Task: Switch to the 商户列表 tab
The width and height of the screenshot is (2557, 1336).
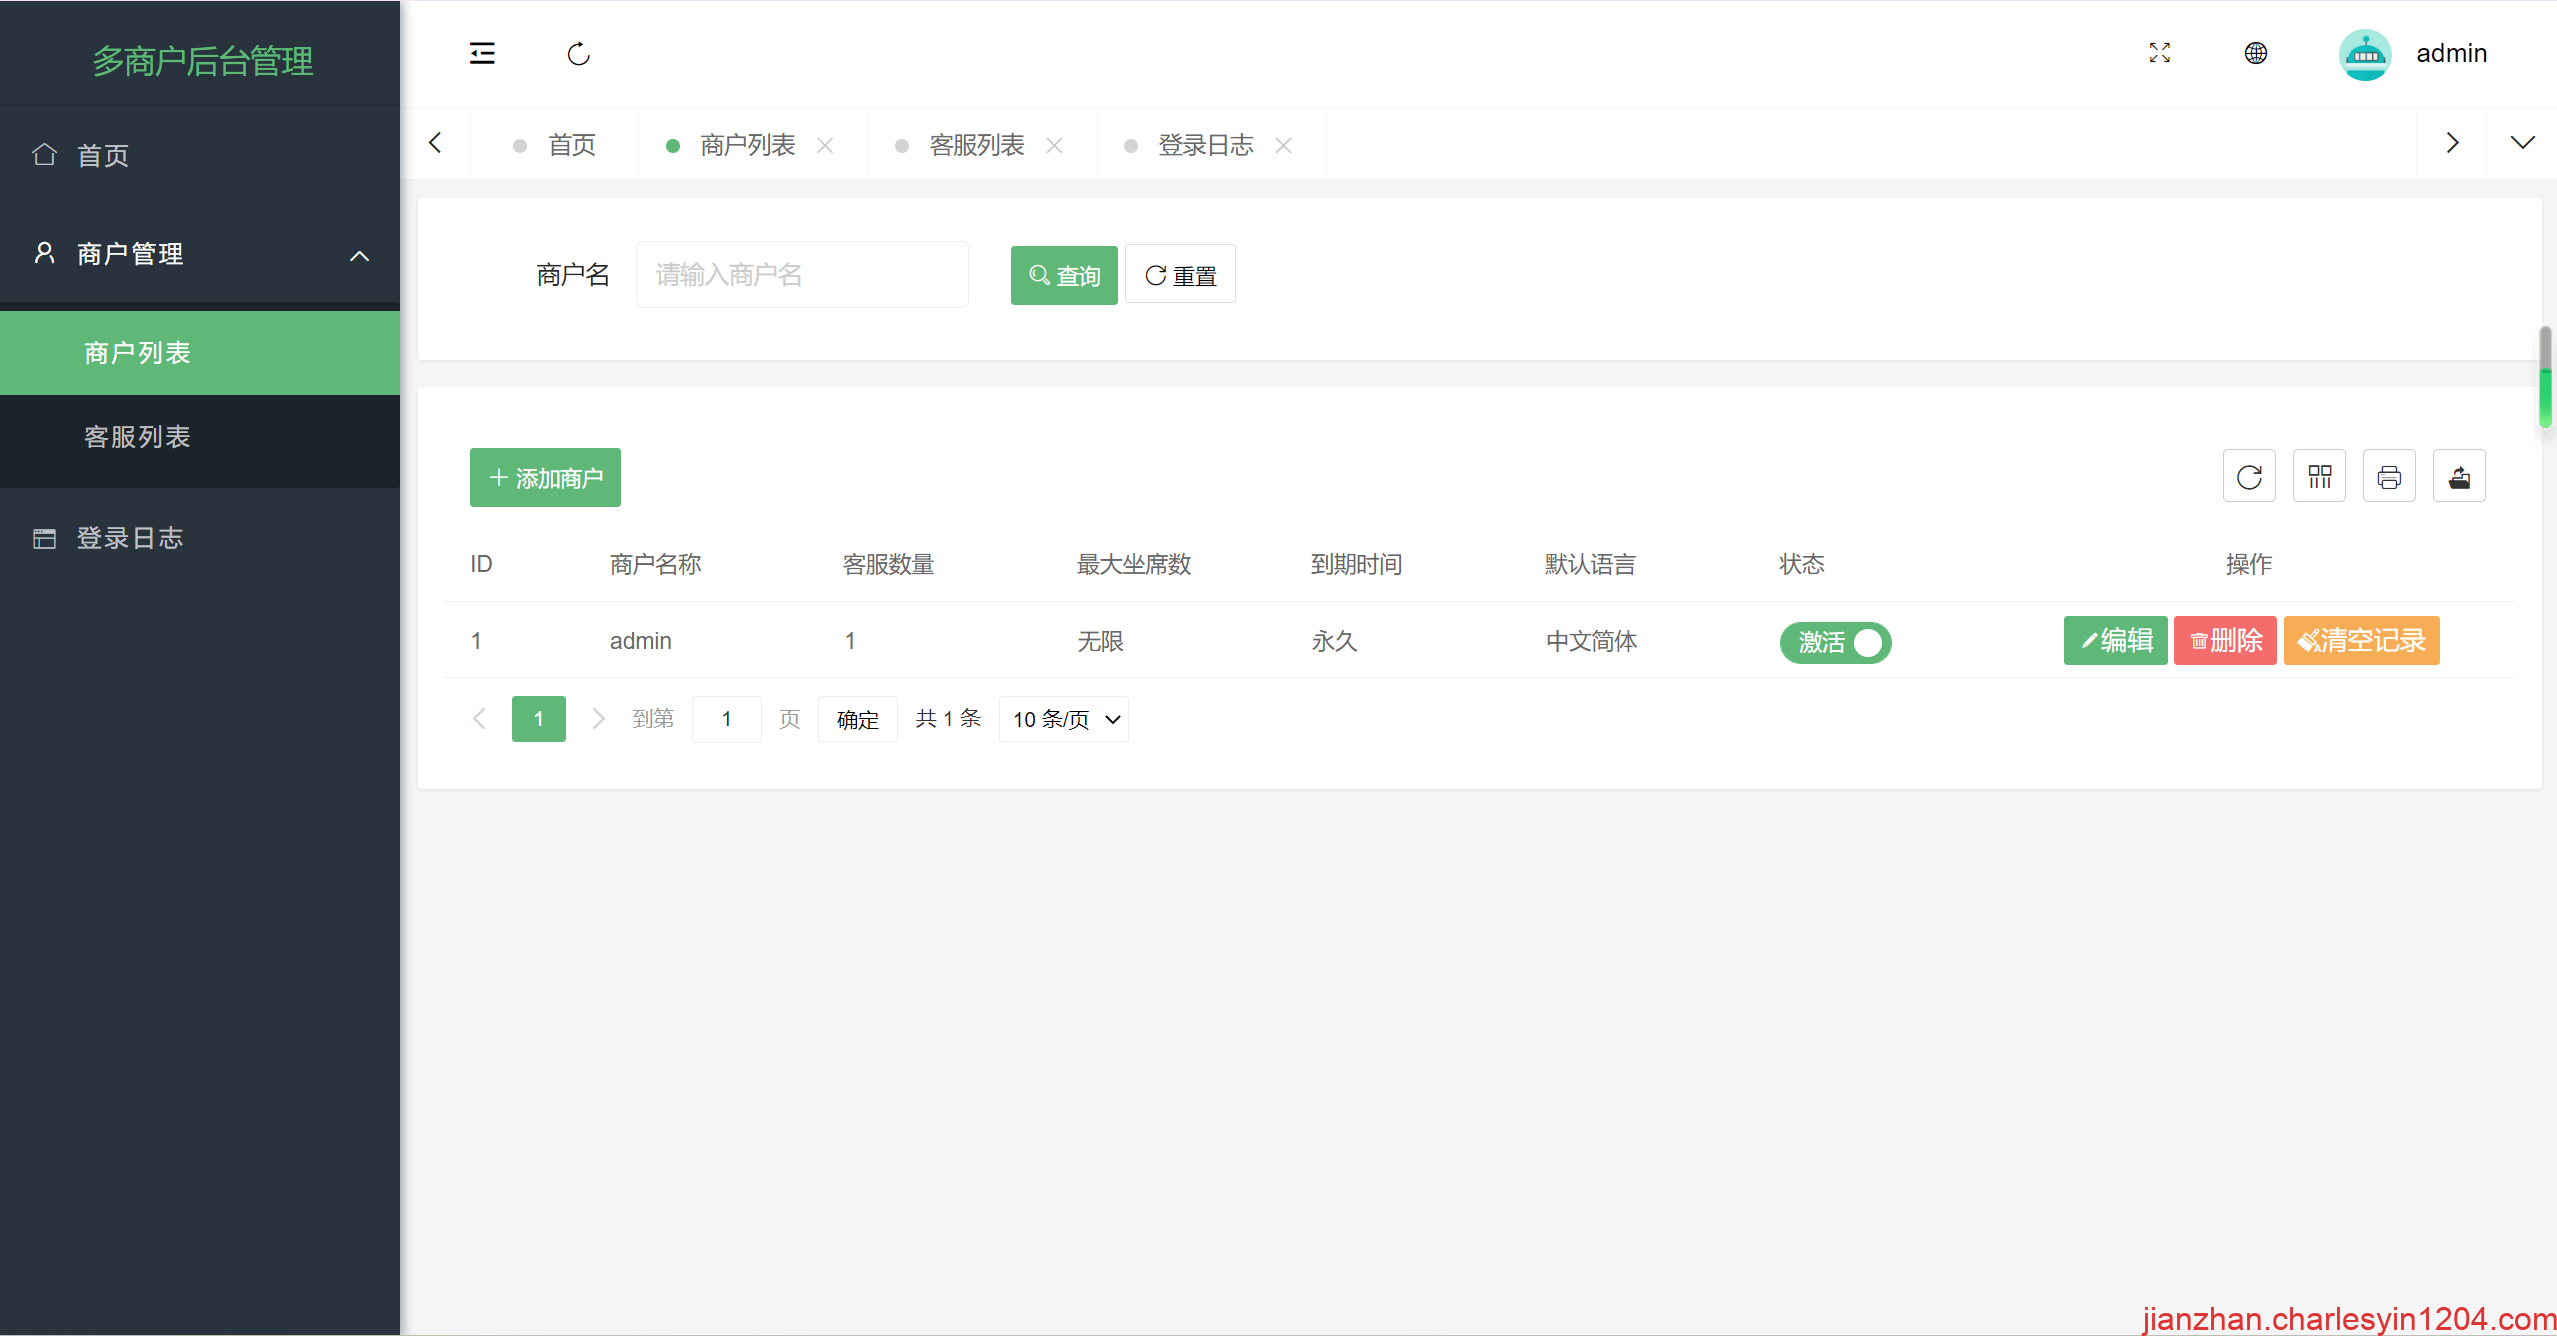Action: (x=747, y=145)
